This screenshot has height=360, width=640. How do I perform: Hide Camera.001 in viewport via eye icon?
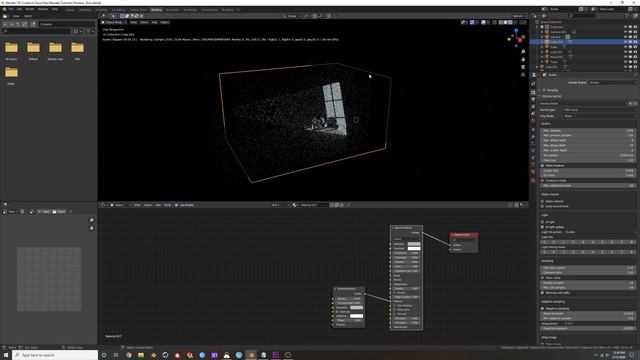625,32
